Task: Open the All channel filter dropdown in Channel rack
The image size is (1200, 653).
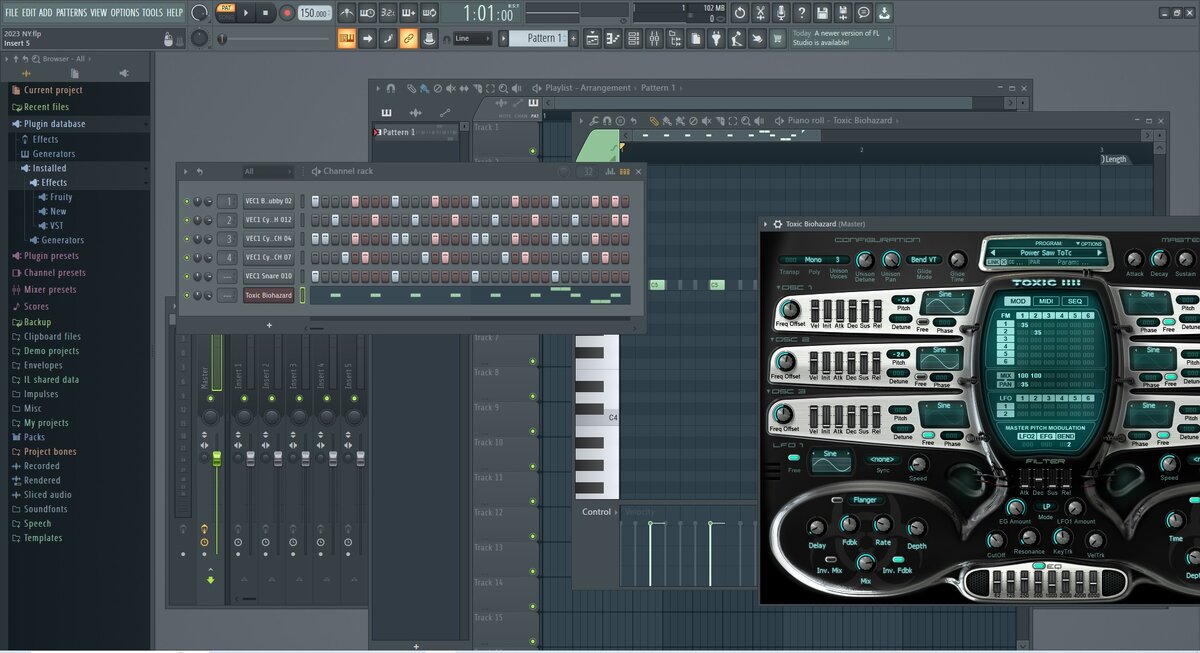Action: click(267, 172)
